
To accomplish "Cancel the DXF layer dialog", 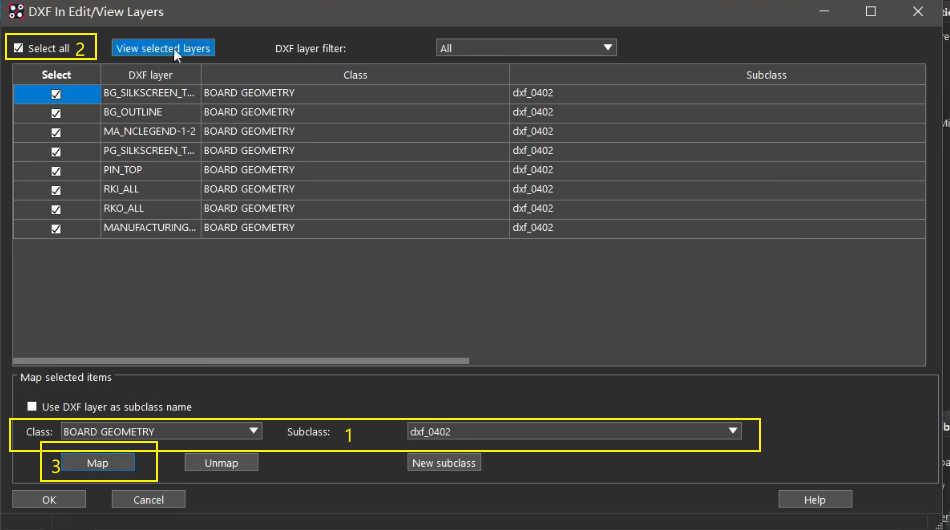I will pyautogui.click(x=148, y=499).
